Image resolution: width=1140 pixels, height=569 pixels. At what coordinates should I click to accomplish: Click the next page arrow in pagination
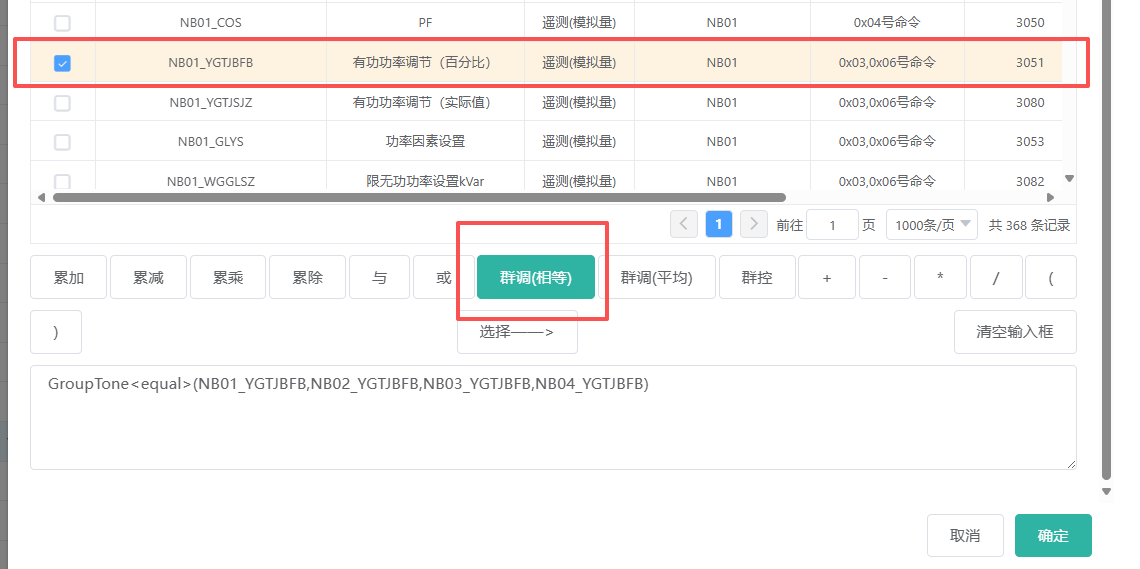754,224
